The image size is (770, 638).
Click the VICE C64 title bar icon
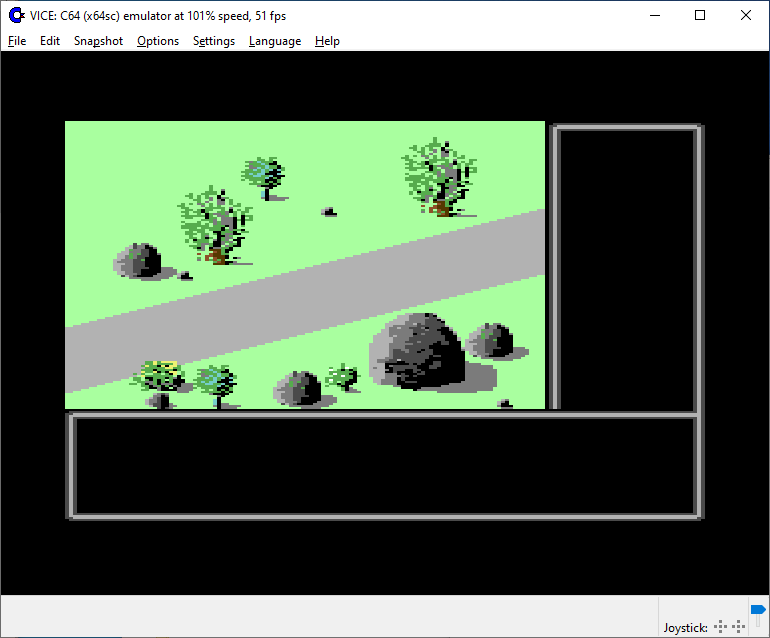click(x=17, y=16)
